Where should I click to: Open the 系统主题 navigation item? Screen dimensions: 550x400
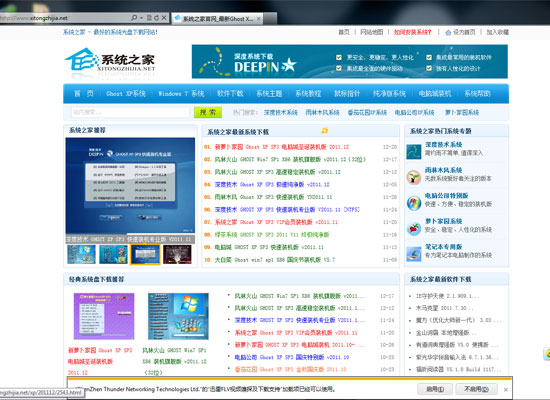click(269, 93)
